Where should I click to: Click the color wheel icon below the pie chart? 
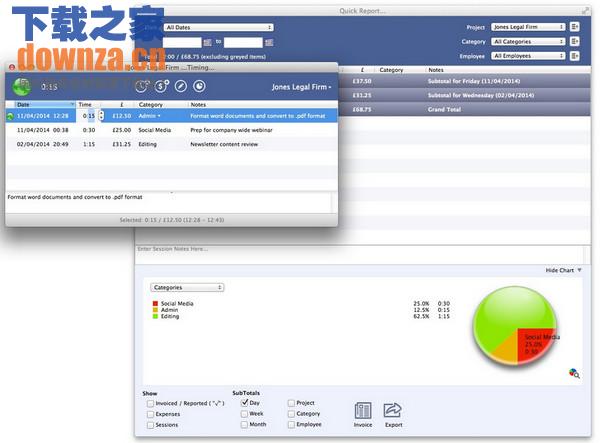pyautogui.click(x=573, y=373)
